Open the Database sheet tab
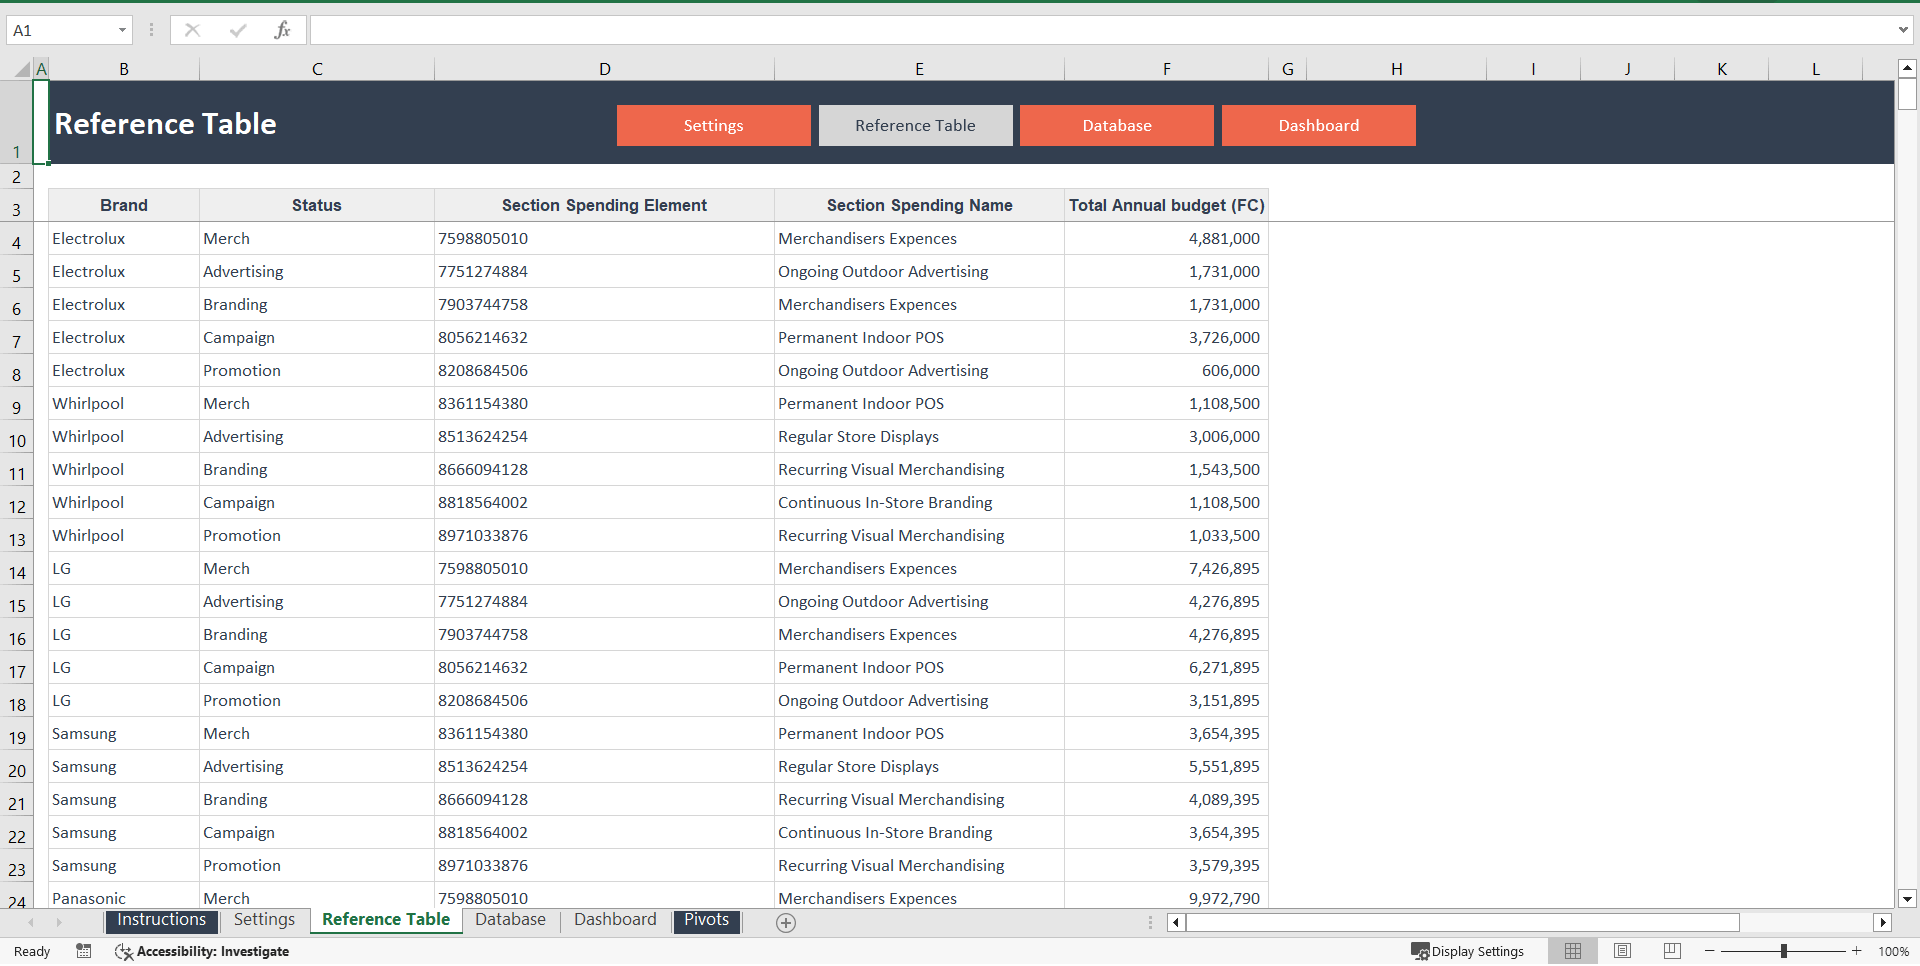The height and width of the screenshot is (966, 1920). [510, 920]
